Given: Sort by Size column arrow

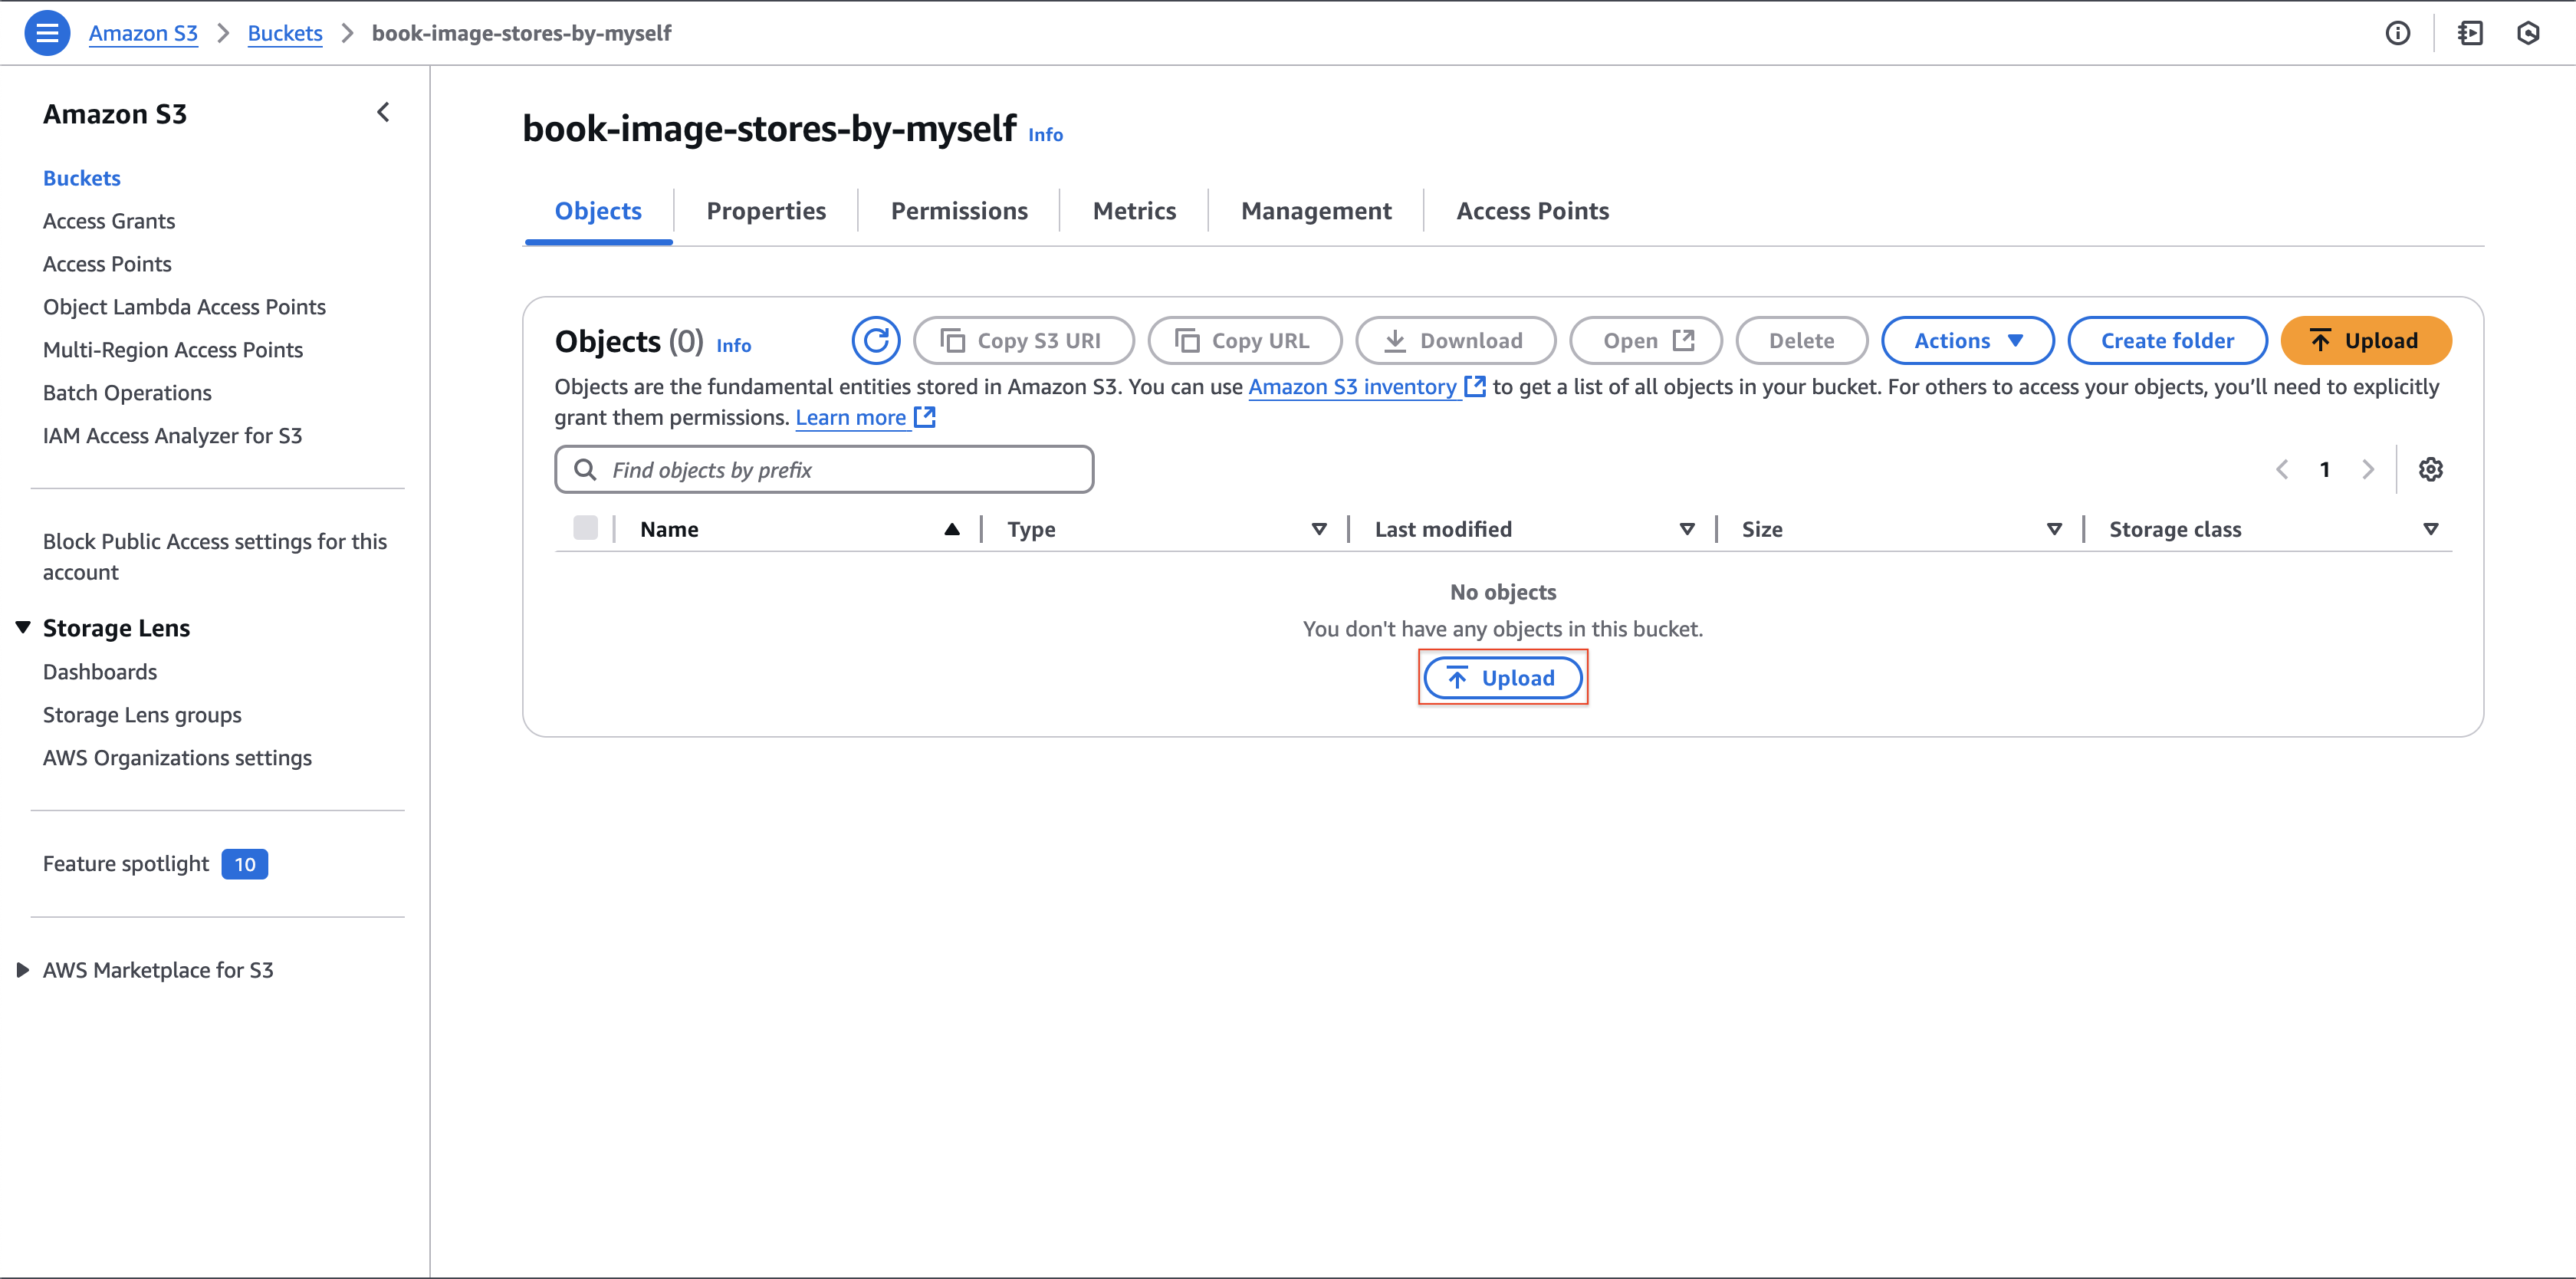Looking at the screenshot, I should 2054,529.
